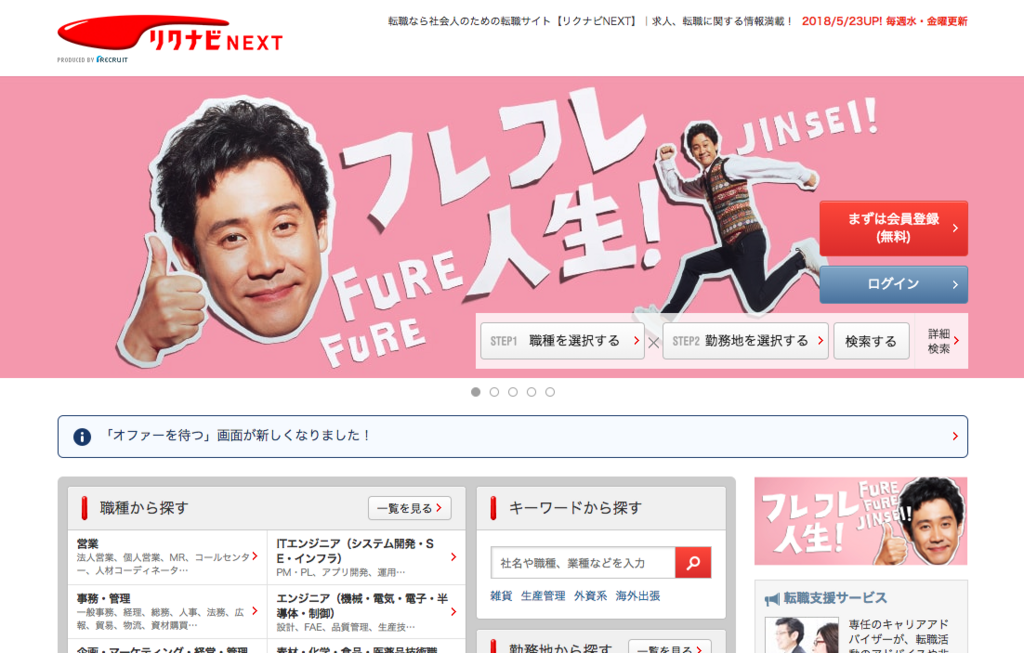Open STEP1 職種を選択する selector

click(562, 341)
